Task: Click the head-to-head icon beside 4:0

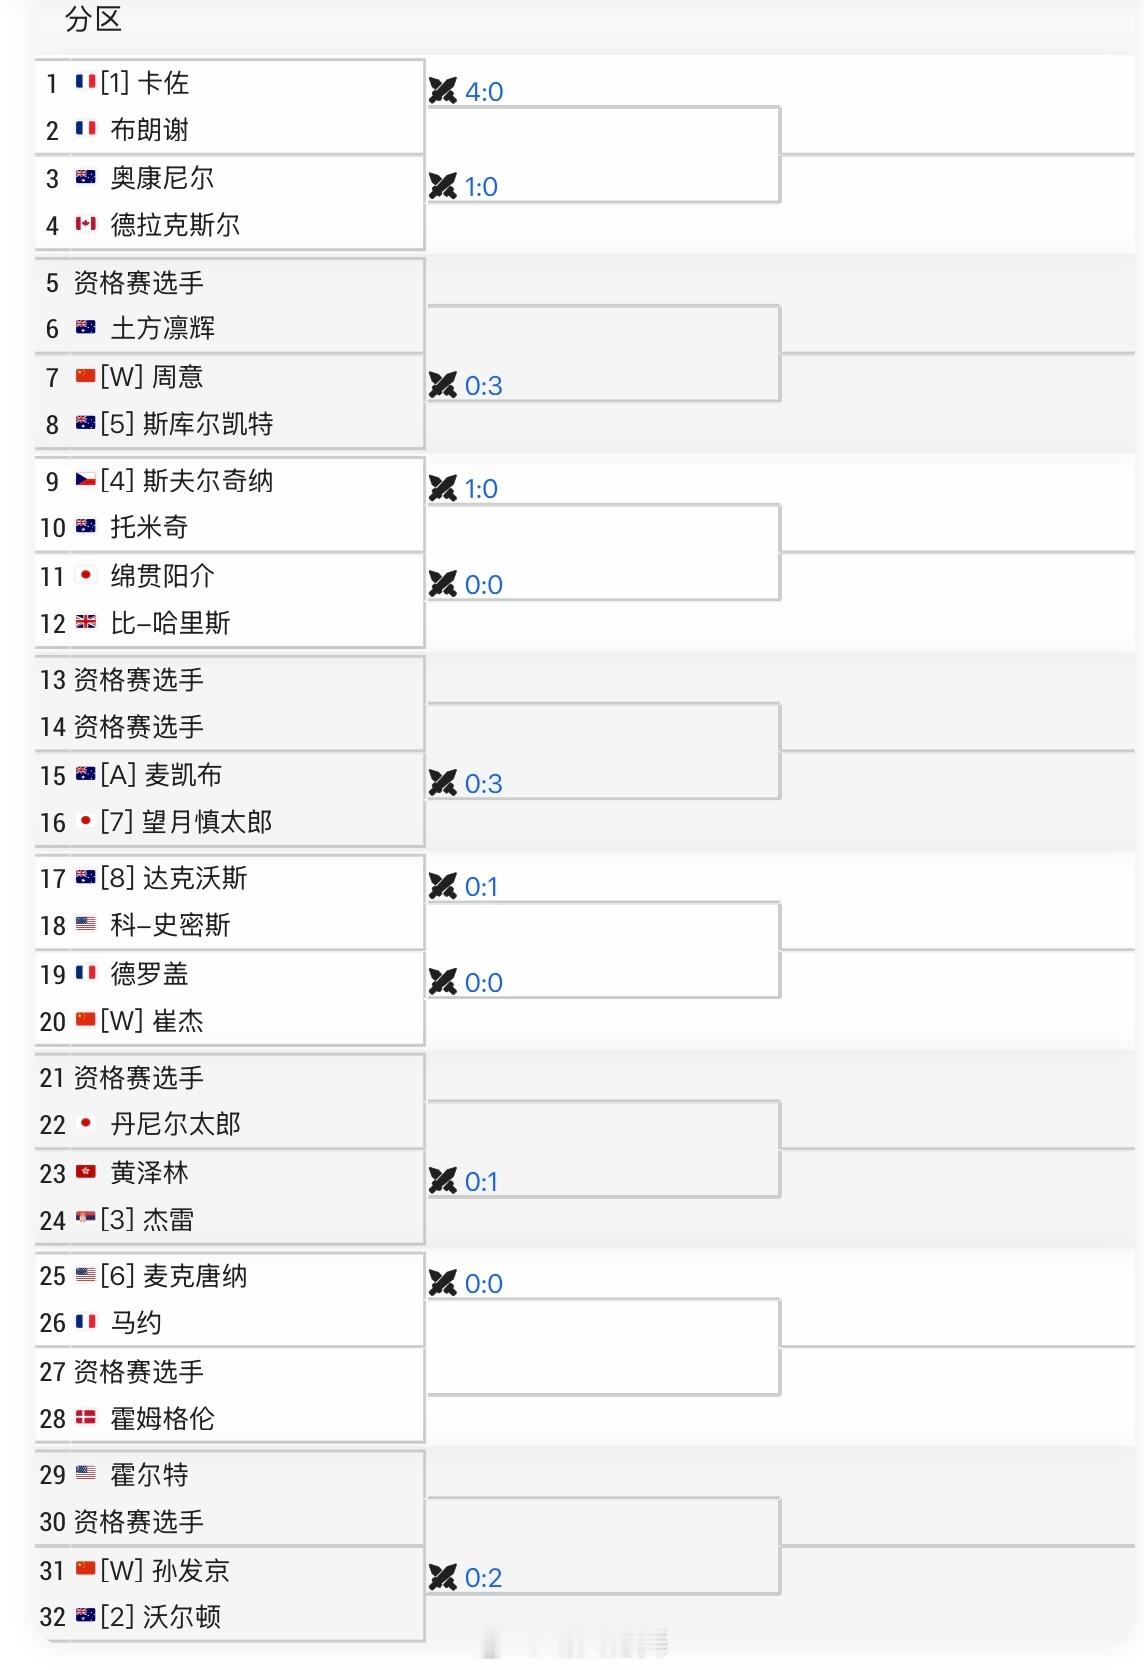Action: tap(442, 91)
